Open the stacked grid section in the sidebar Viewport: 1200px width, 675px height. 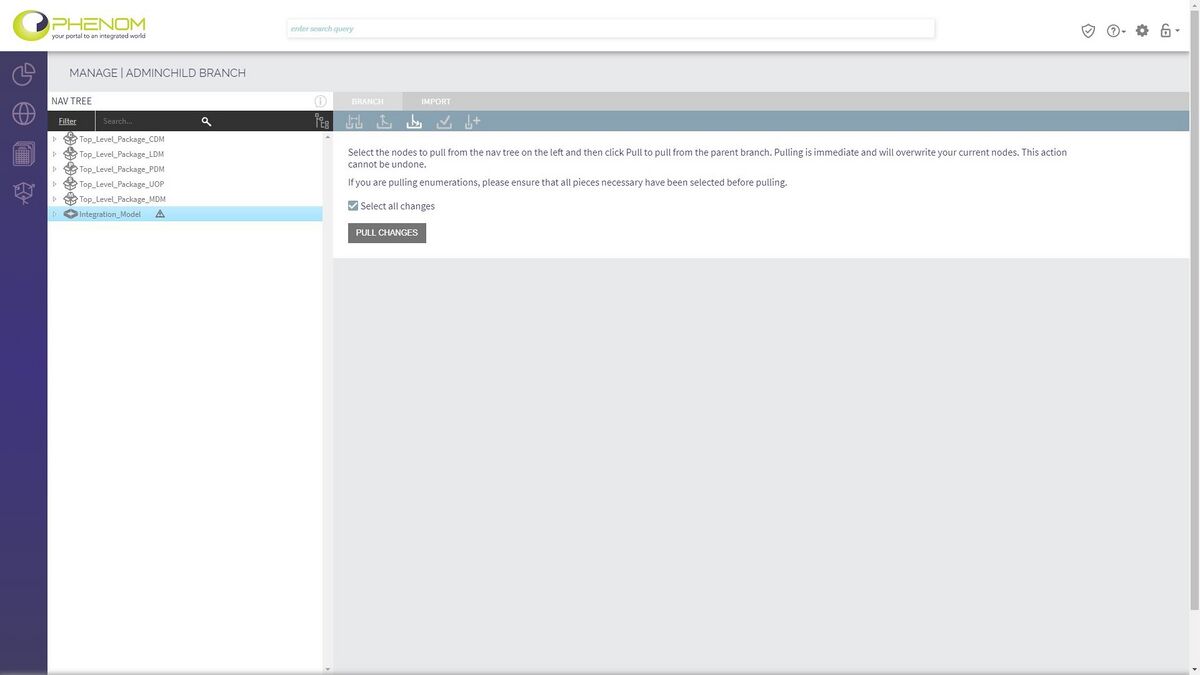pos(23,154)
